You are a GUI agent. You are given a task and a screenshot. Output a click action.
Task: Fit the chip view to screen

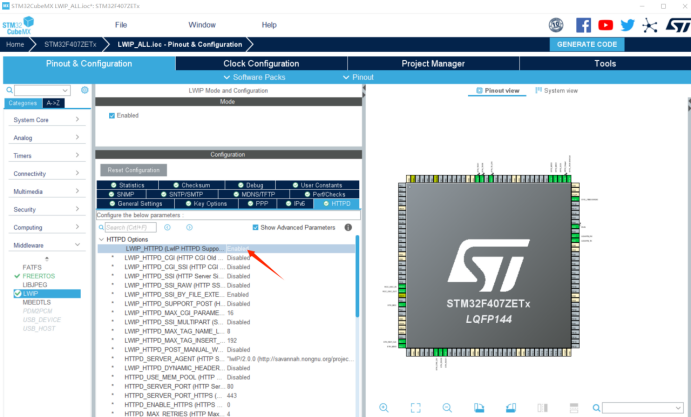(416, 408)
